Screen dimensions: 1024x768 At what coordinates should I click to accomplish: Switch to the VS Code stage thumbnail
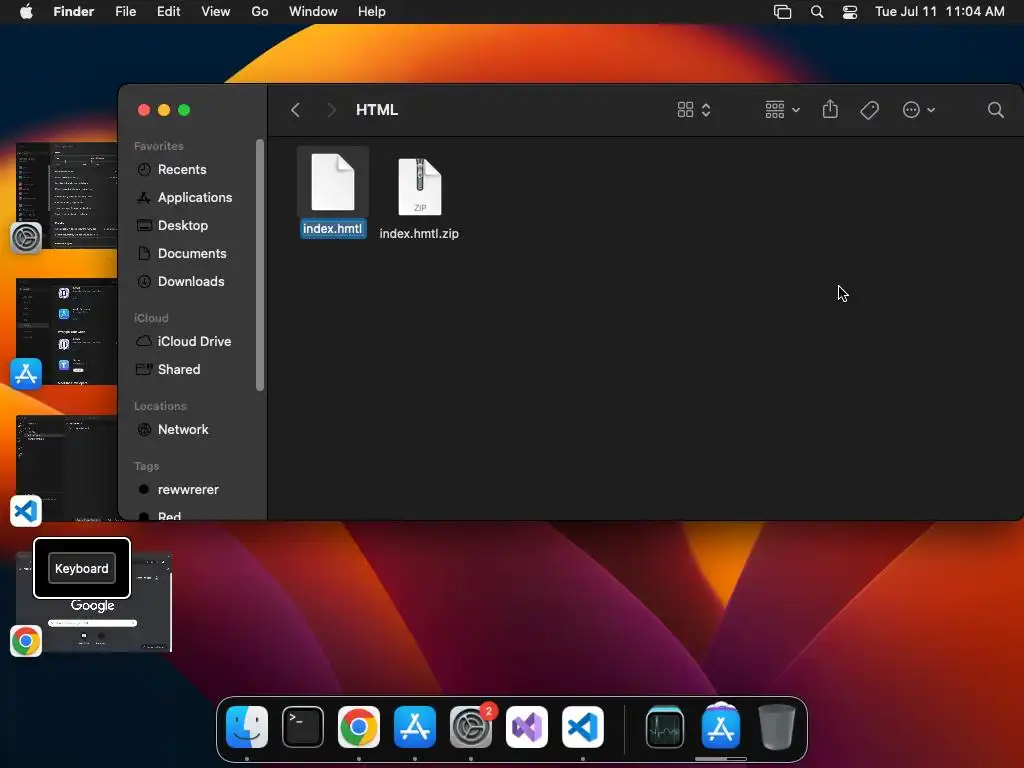click(67, 468)
